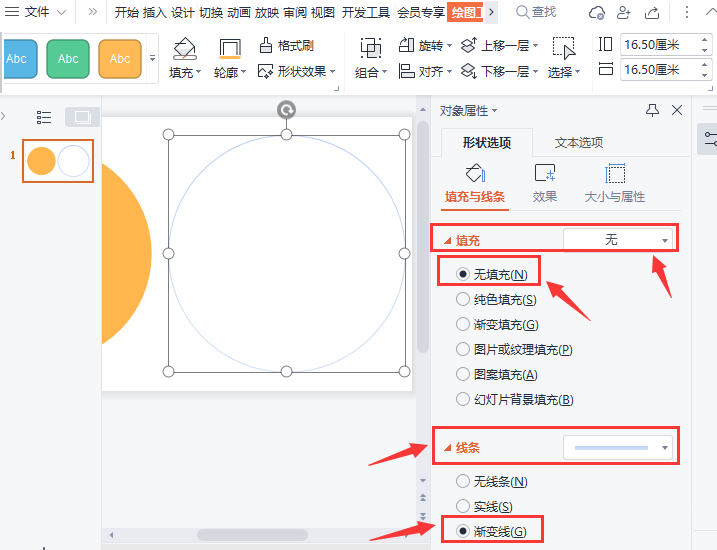
Task: Pin the 对象属性 panel
Action: [652, 110]
